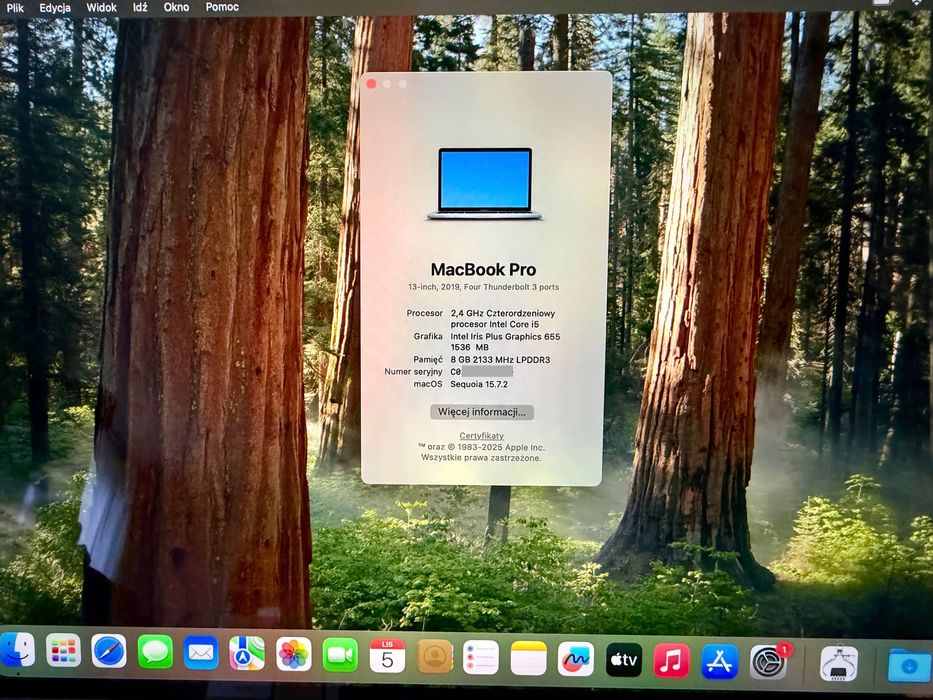Screen dimensions: 933x700
Task: Click the MacBook Pro laptop image
Action: point(484,184)
